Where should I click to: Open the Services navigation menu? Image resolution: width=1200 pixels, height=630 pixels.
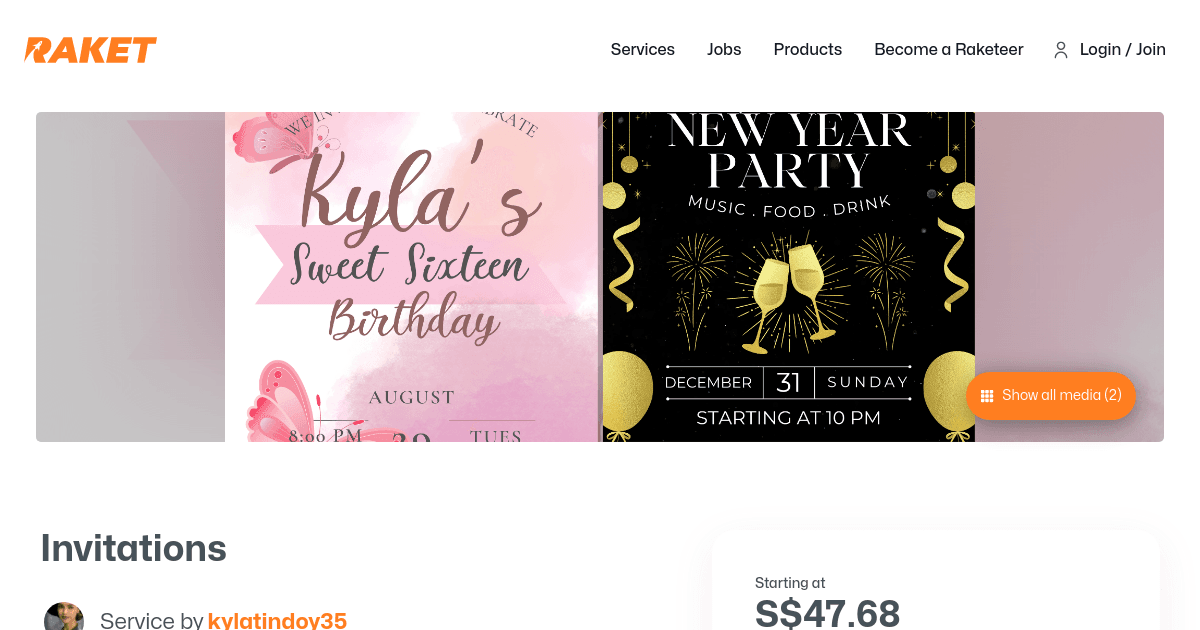coord(642,49)
